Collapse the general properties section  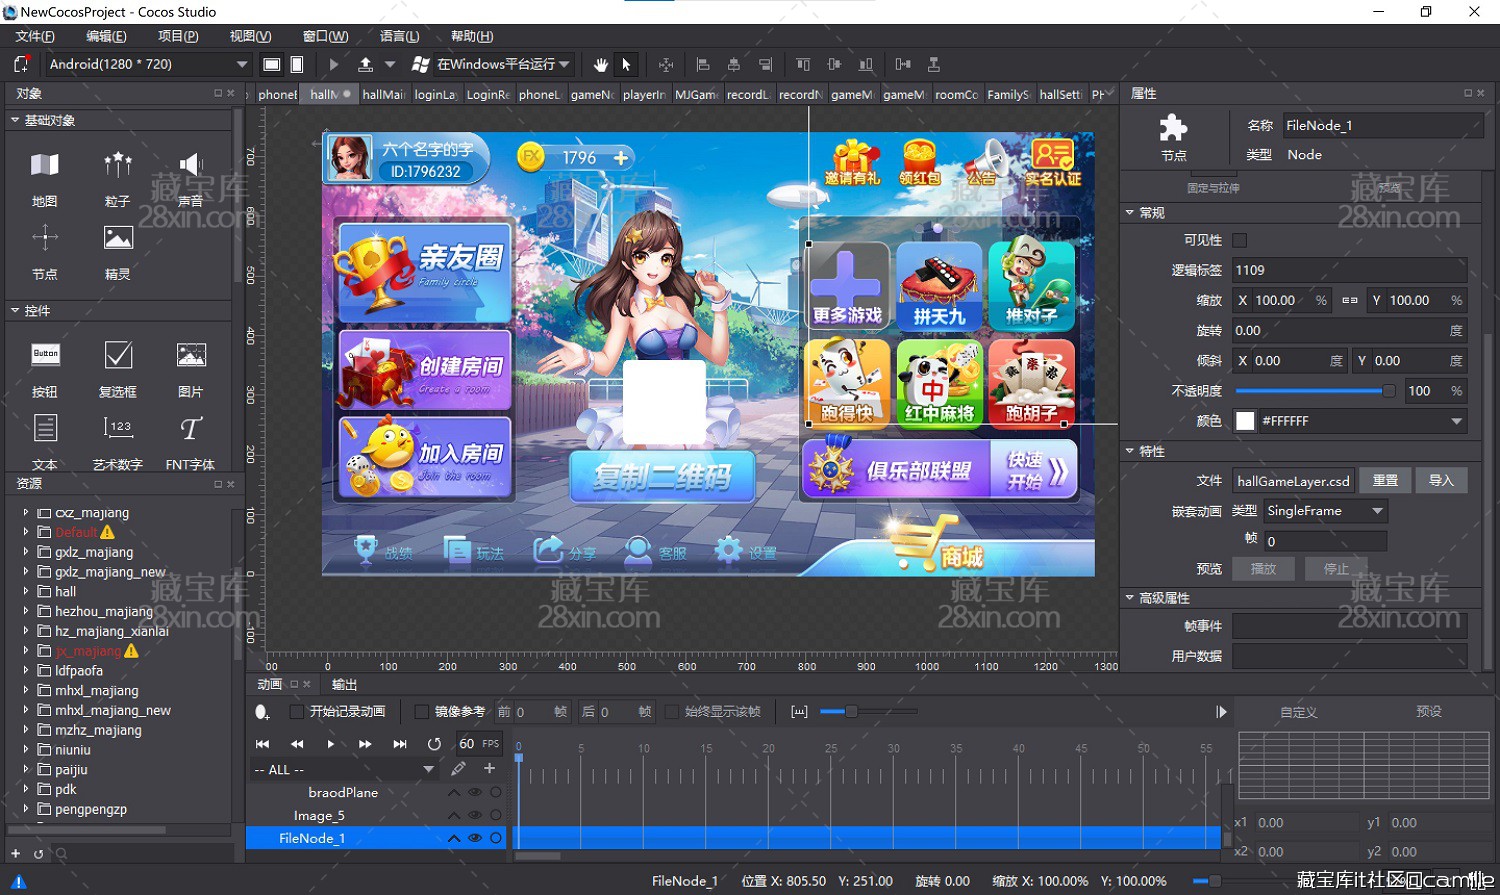pos(1130,212)
